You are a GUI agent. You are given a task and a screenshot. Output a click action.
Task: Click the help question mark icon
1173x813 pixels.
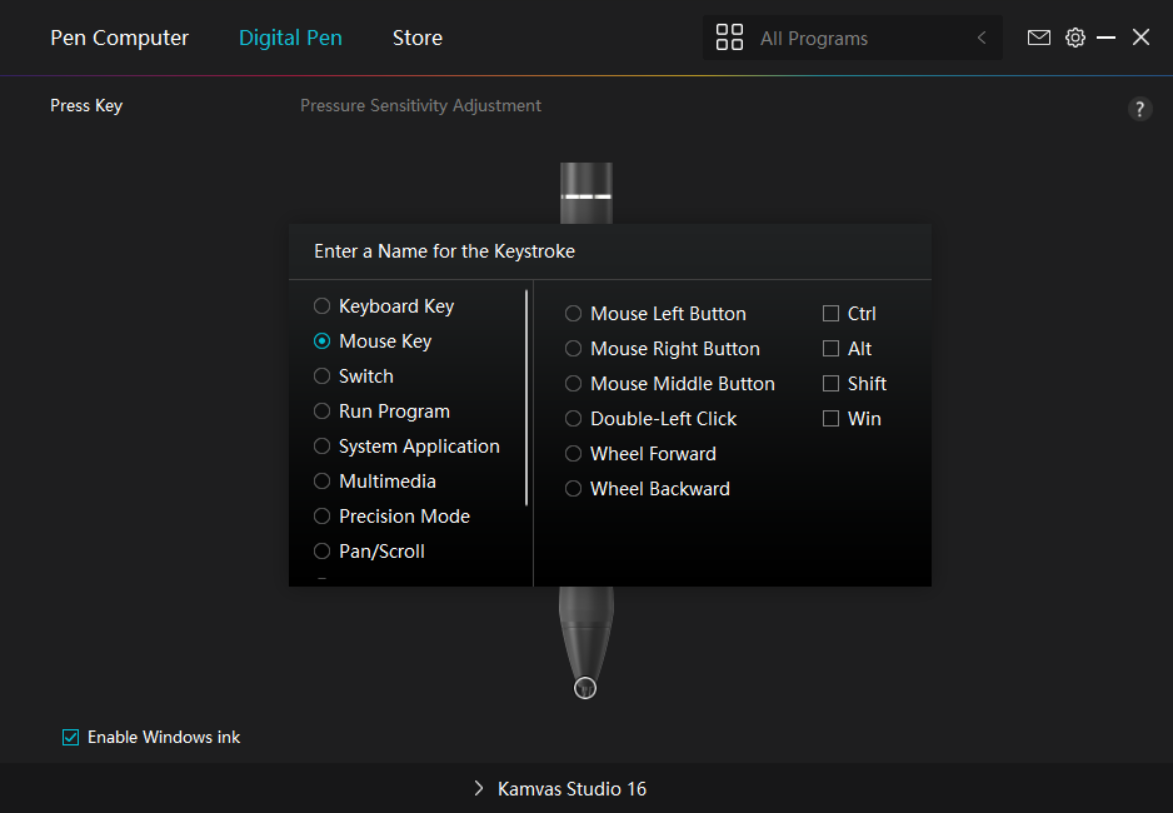click(x=1139, y=109)
